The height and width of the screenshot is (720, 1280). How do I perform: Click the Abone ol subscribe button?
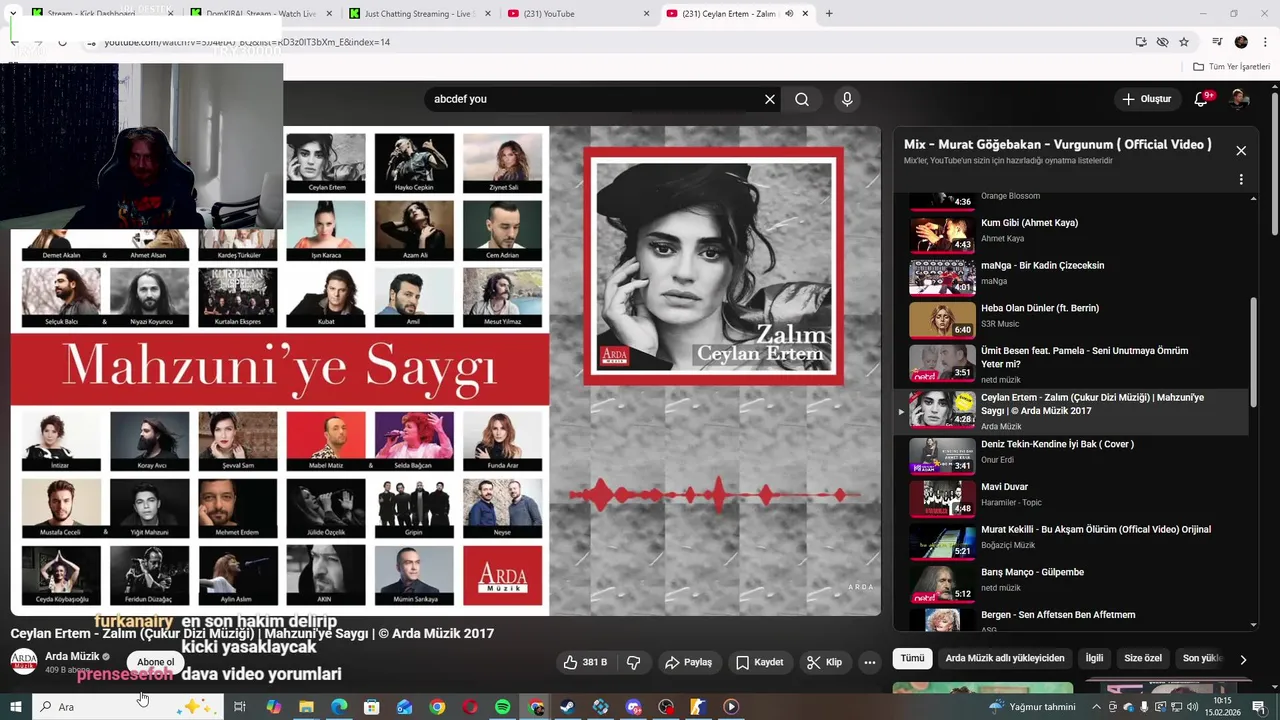tap(156, 662)
